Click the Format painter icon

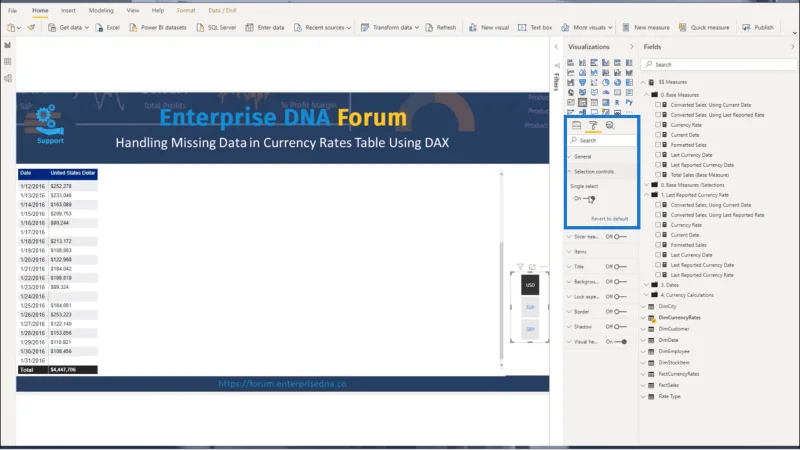pyautogui.click(x=32, y=28)
